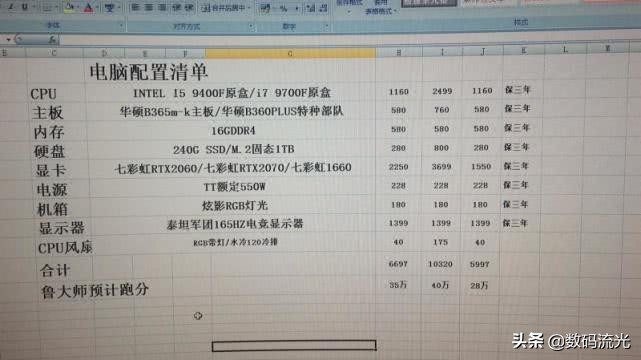Select column L header

(x=565, y=50)
